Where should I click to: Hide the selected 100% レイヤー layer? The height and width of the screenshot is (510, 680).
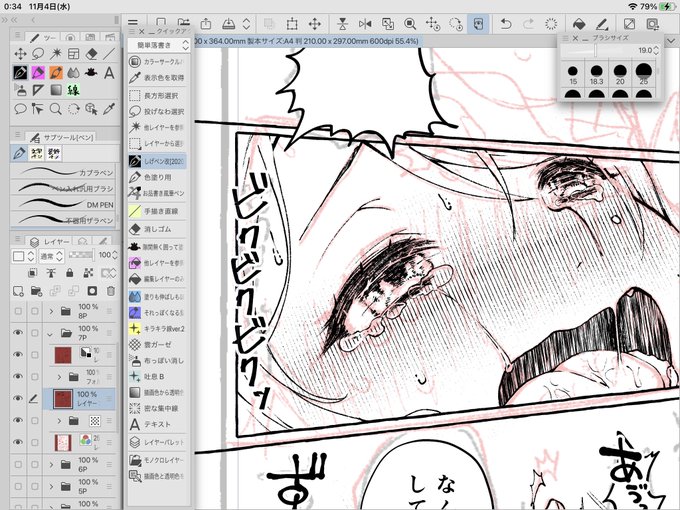pyautogui.click(x=18, y=398)
